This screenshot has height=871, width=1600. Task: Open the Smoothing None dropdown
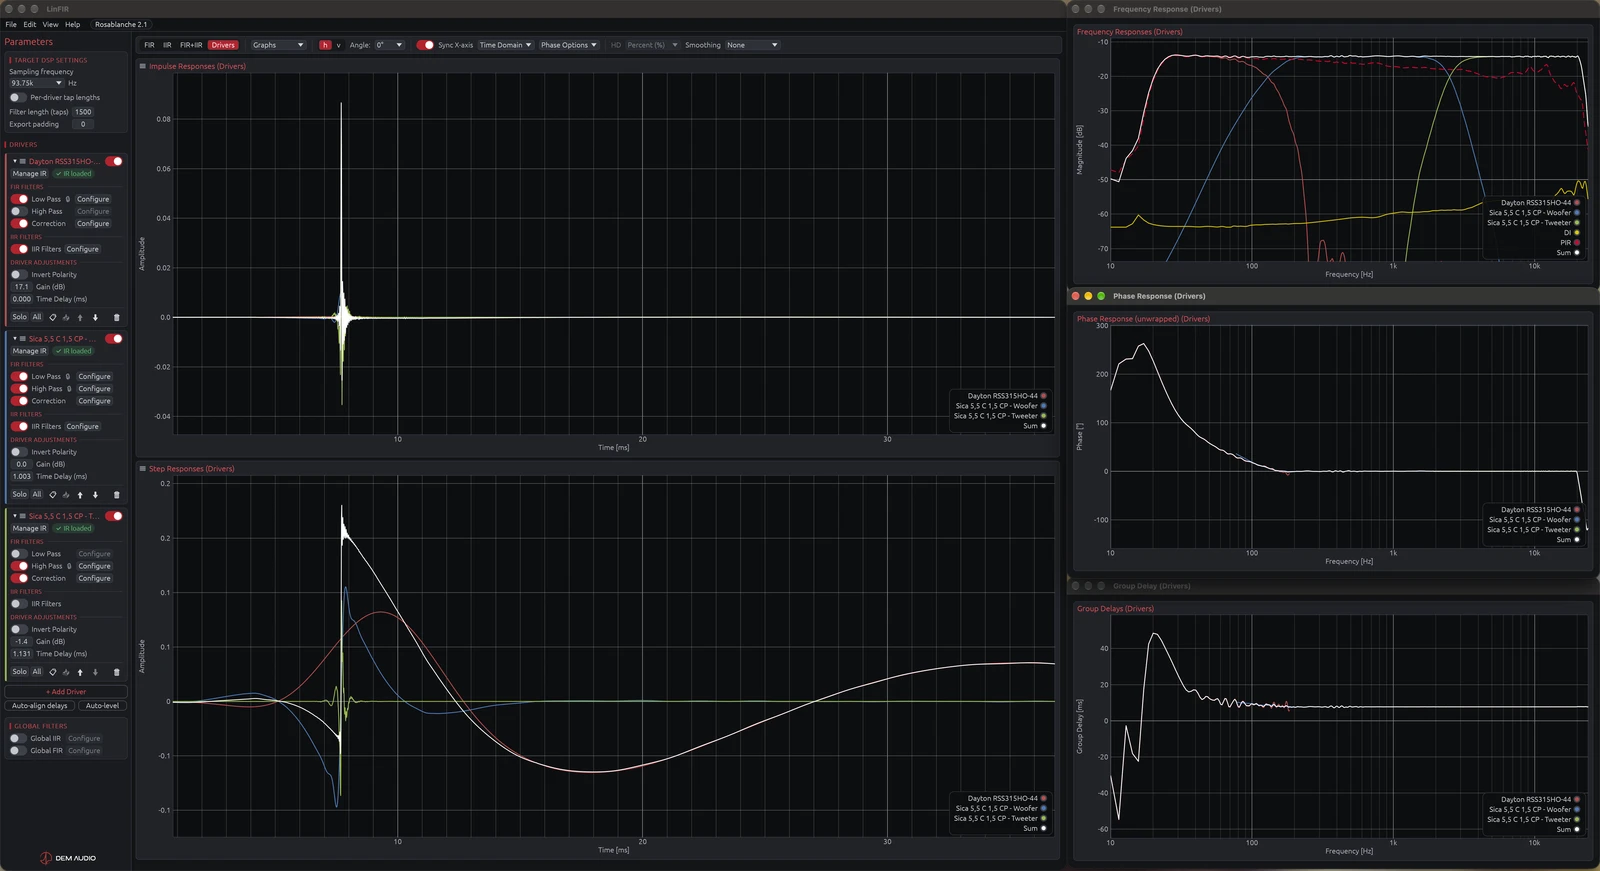[x=752, y=45]
